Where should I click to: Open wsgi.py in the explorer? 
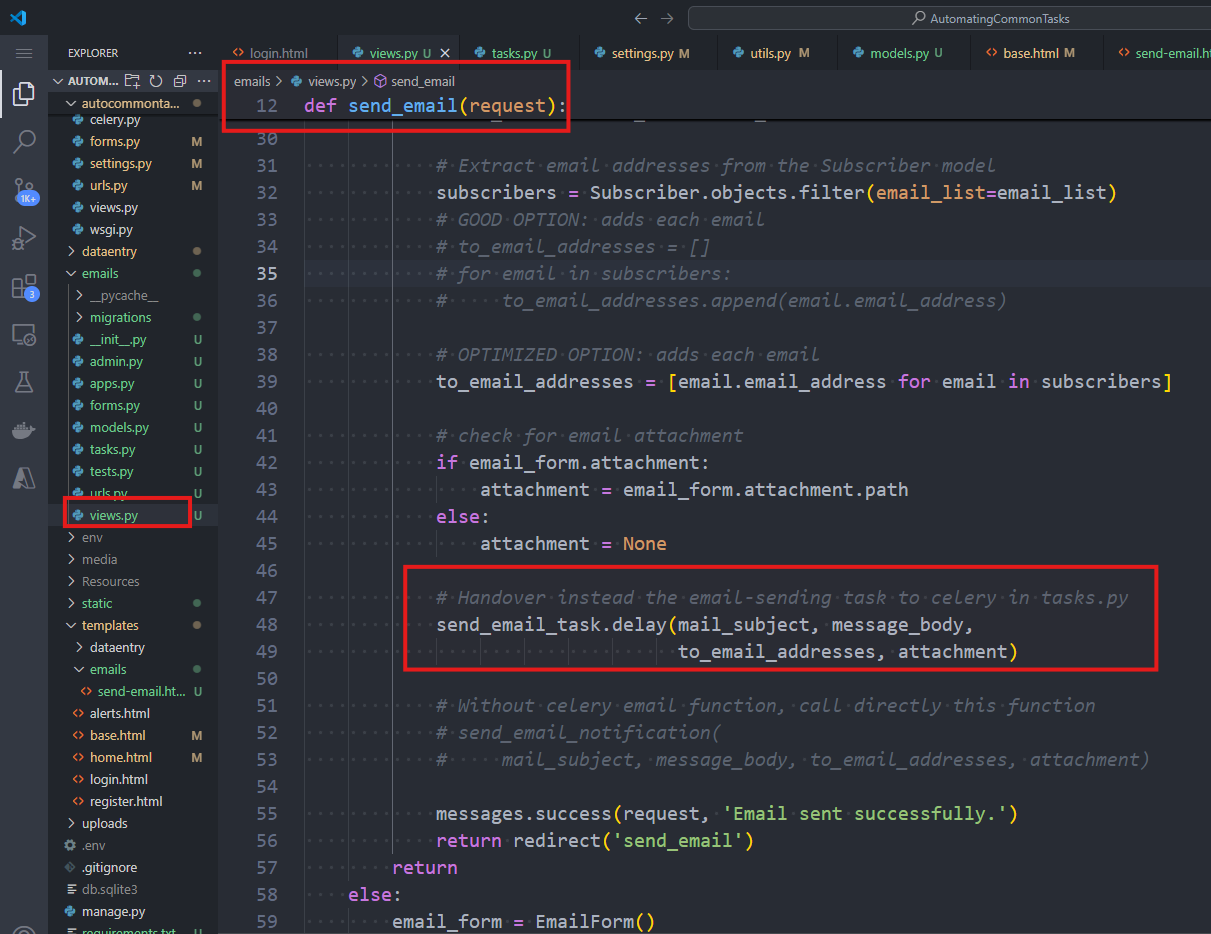(x=133, y=229)
